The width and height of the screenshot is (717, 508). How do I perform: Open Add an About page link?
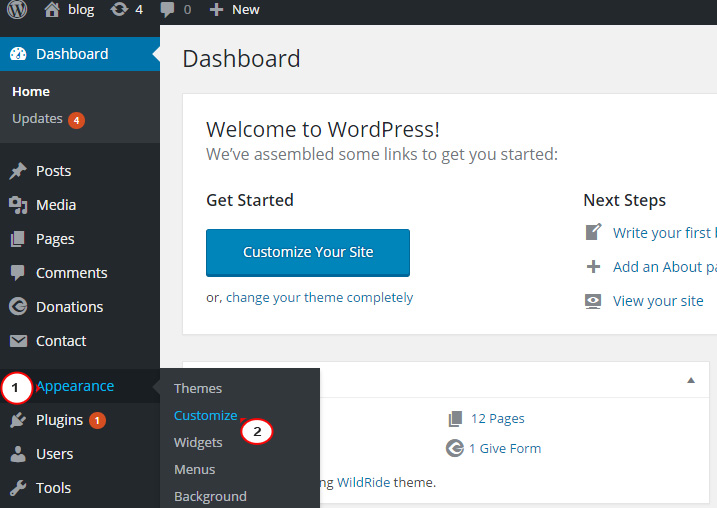click(x=665, y=267)
